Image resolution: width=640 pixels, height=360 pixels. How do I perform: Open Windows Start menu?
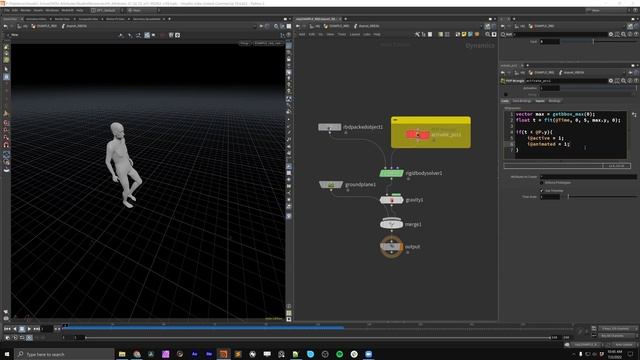coord(7,354)
